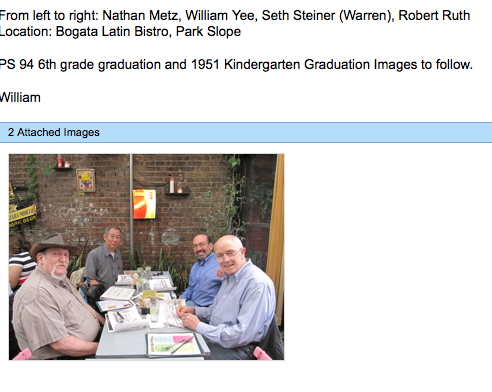The width and height of the screenshot is (492, 392).
Task: Click the "2 Attached Images" header bar
Action: [246, 132]
